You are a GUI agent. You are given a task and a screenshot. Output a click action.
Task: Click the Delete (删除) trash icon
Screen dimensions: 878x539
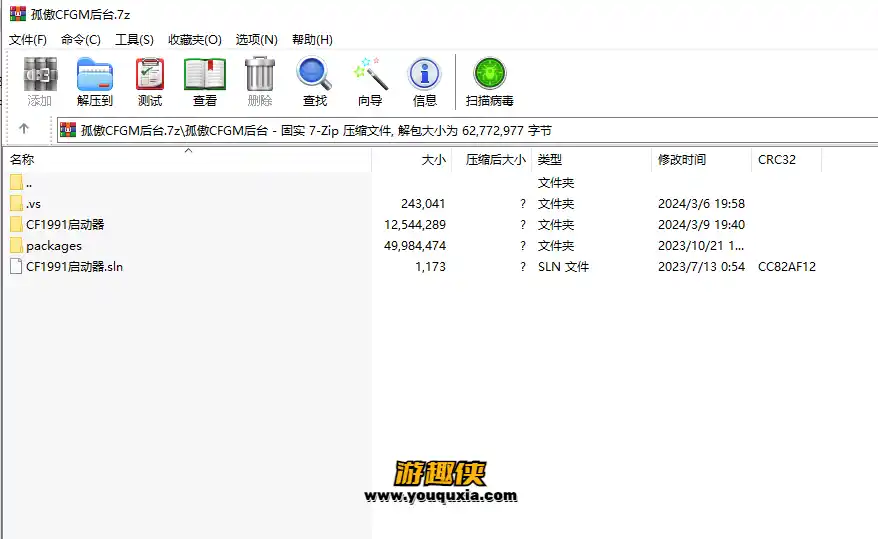coord(260,74)
